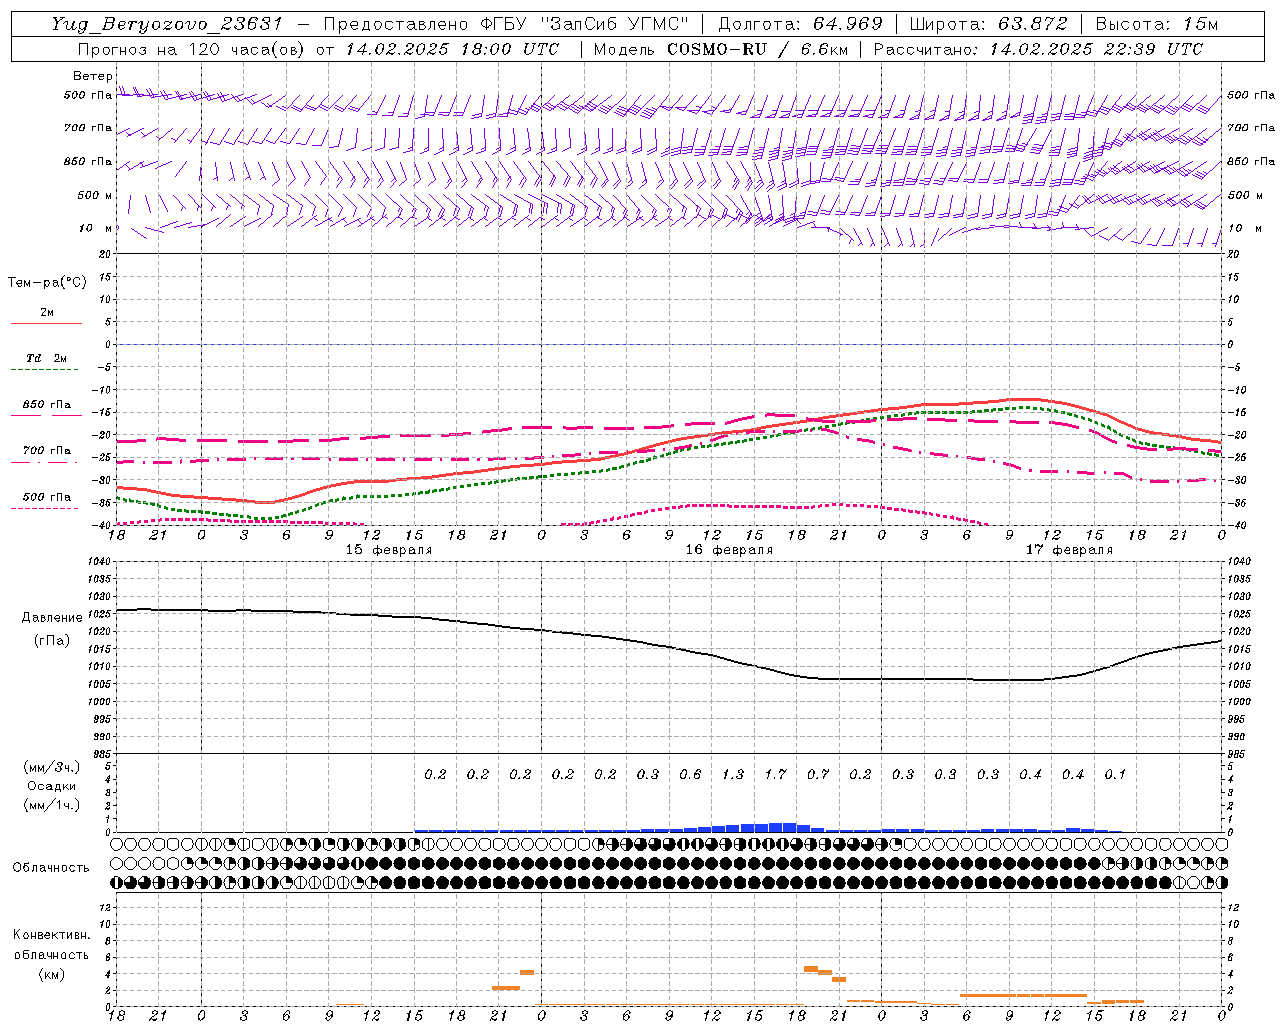Click the 17 февраля date label
Image resolution: width=1280 pixels, height=1024 pixels.
pos(1069,550)
